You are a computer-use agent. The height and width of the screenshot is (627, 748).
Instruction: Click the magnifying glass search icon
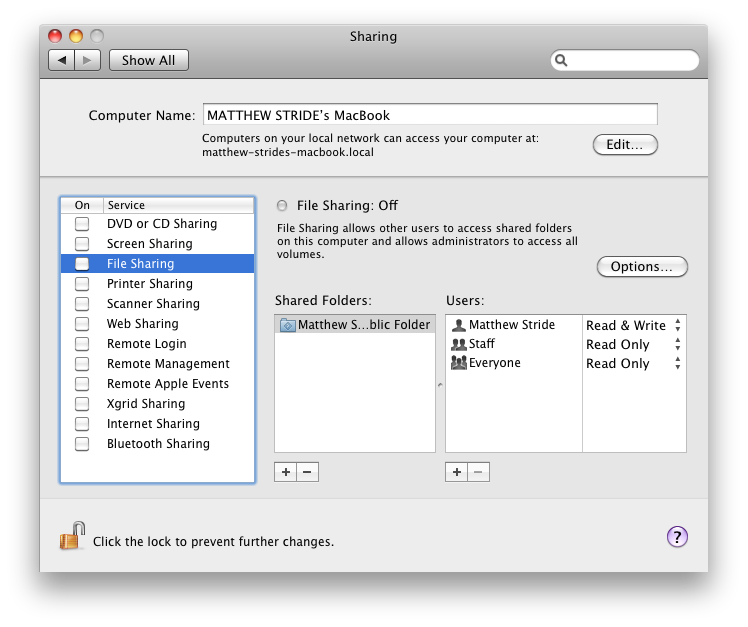[x=561, y=61]
